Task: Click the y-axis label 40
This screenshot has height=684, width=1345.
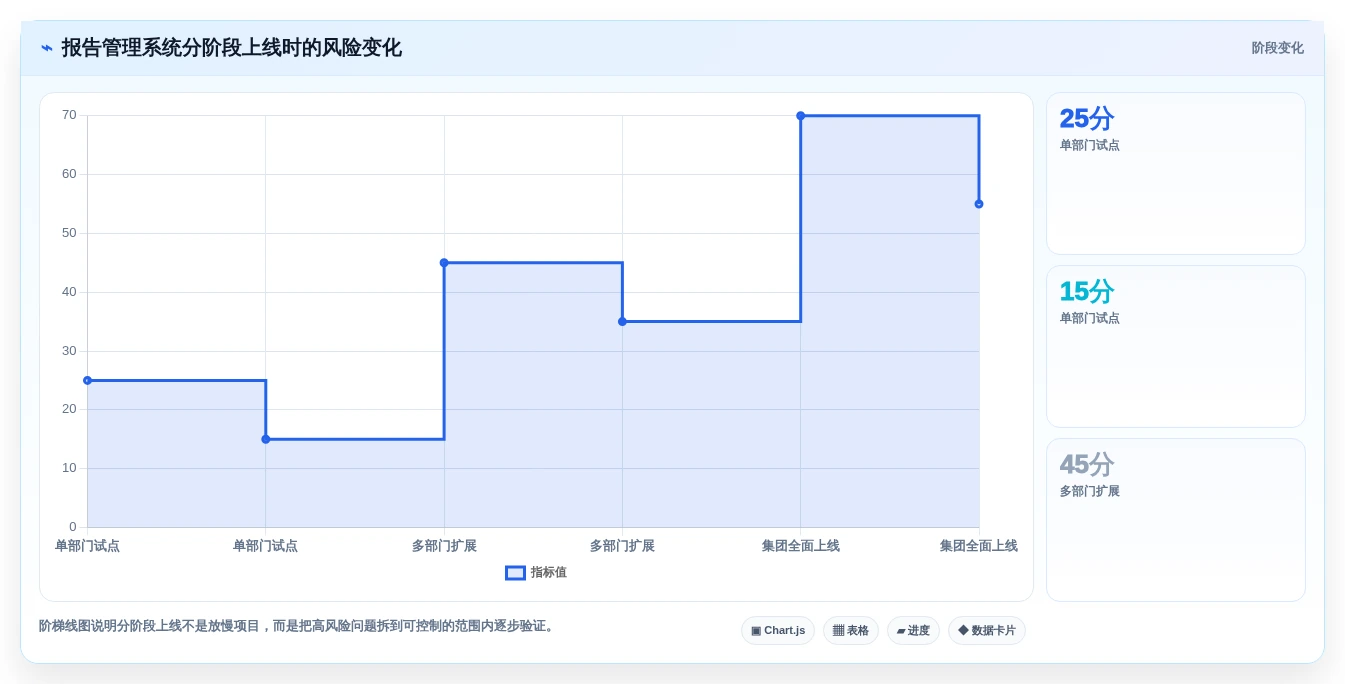Action: pos(69,292)
